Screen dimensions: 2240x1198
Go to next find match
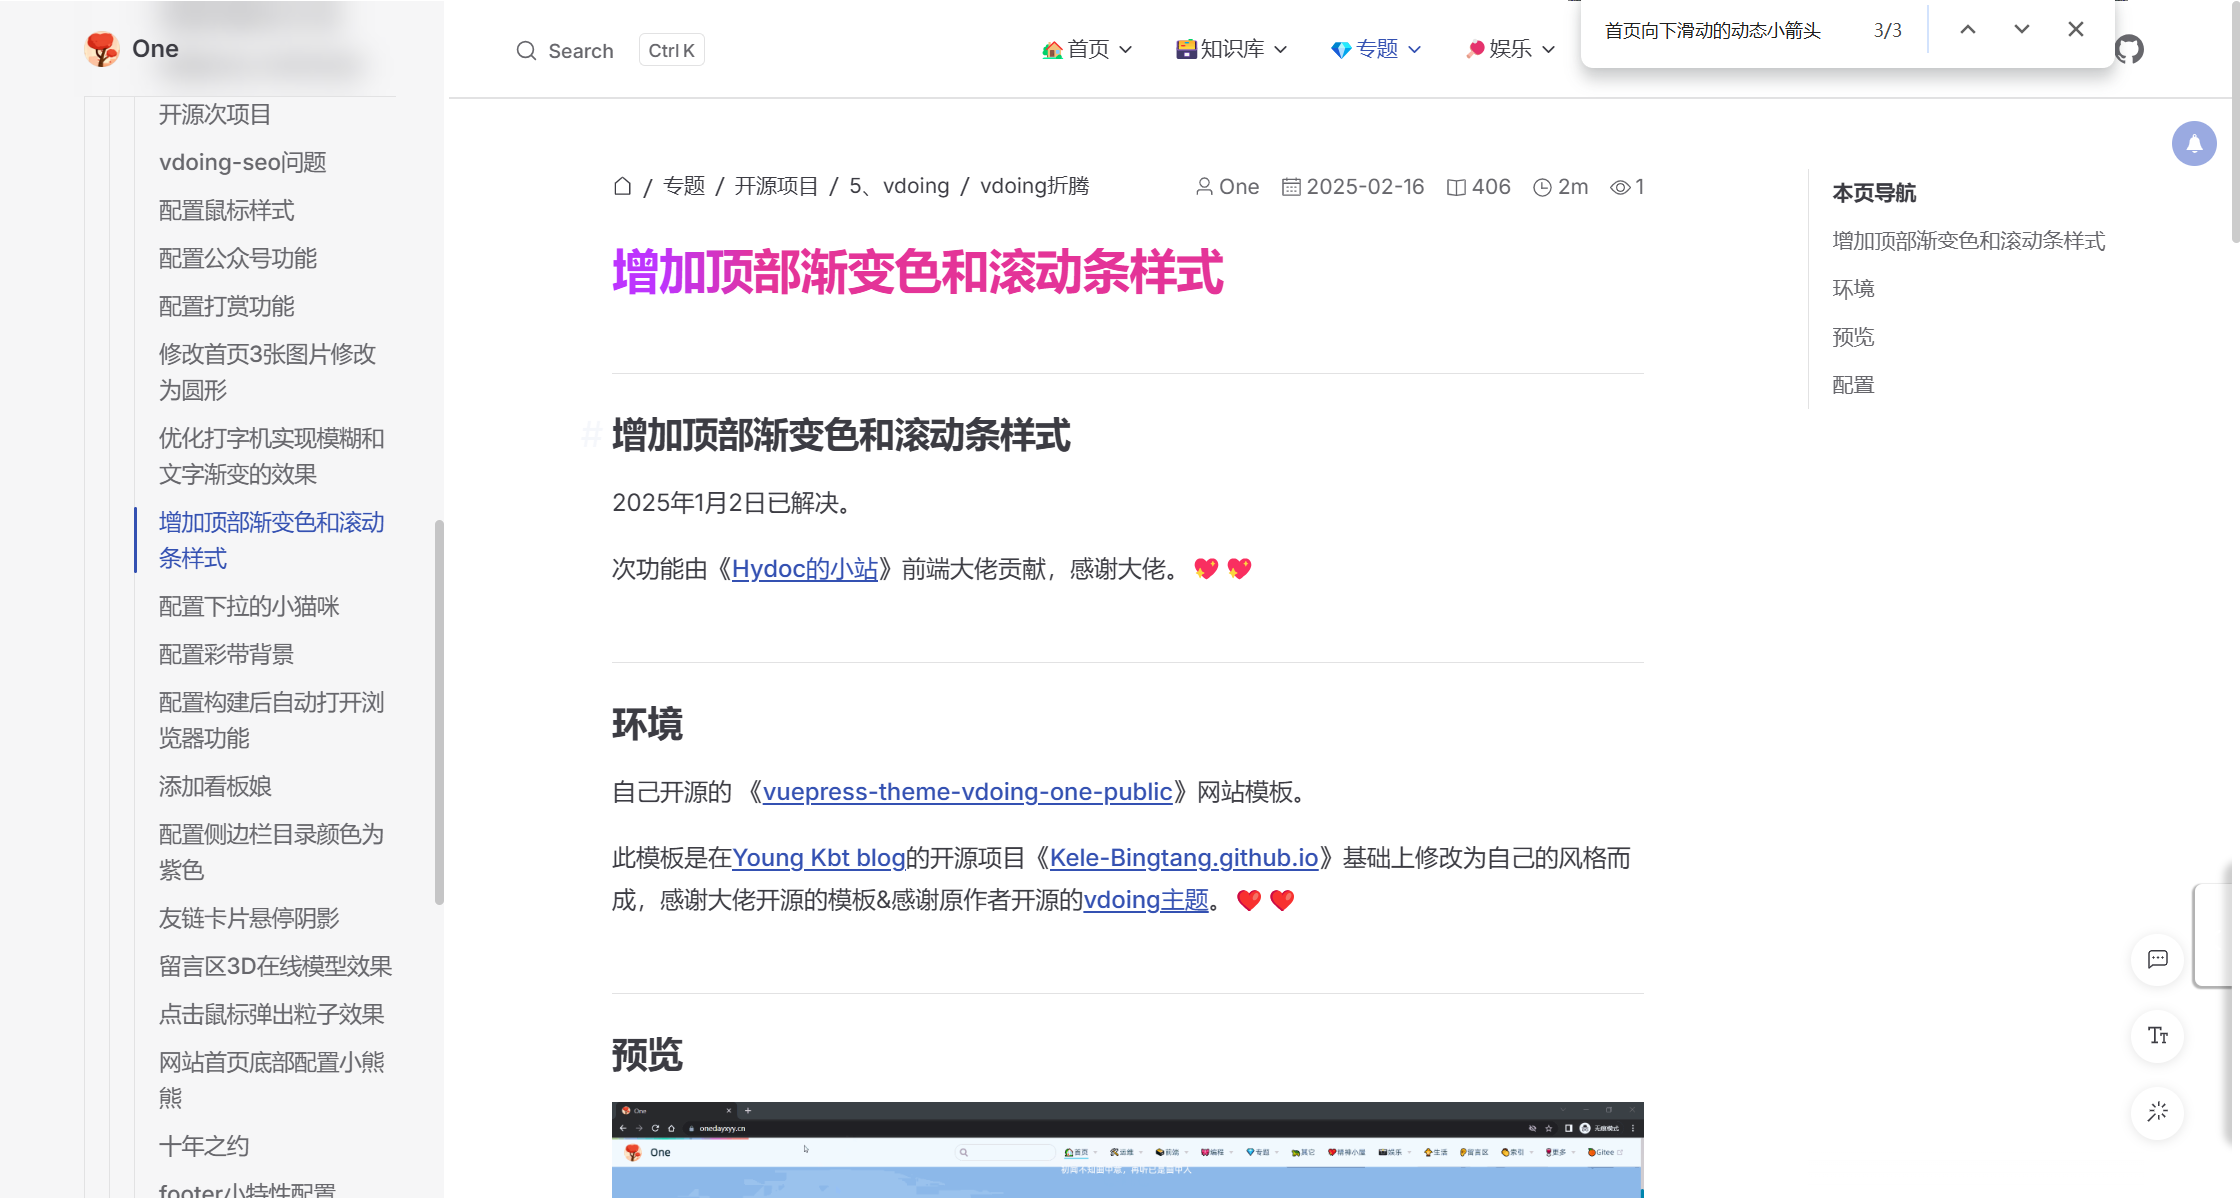(x=2022, y=30)
